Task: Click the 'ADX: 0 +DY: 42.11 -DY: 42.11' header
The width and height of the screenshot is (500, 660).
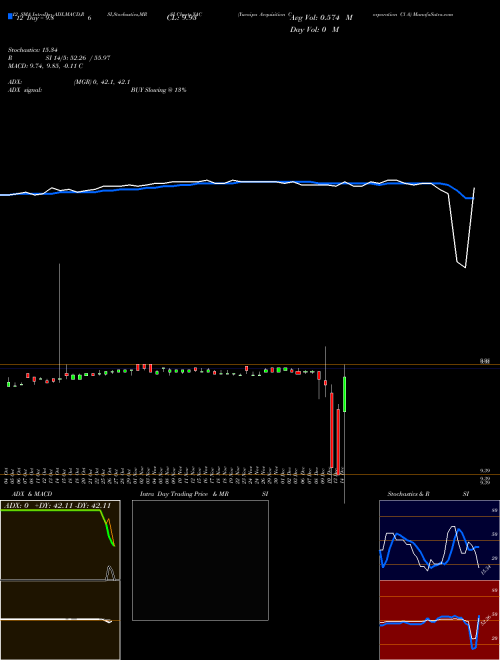Action: tap(57, 506)
